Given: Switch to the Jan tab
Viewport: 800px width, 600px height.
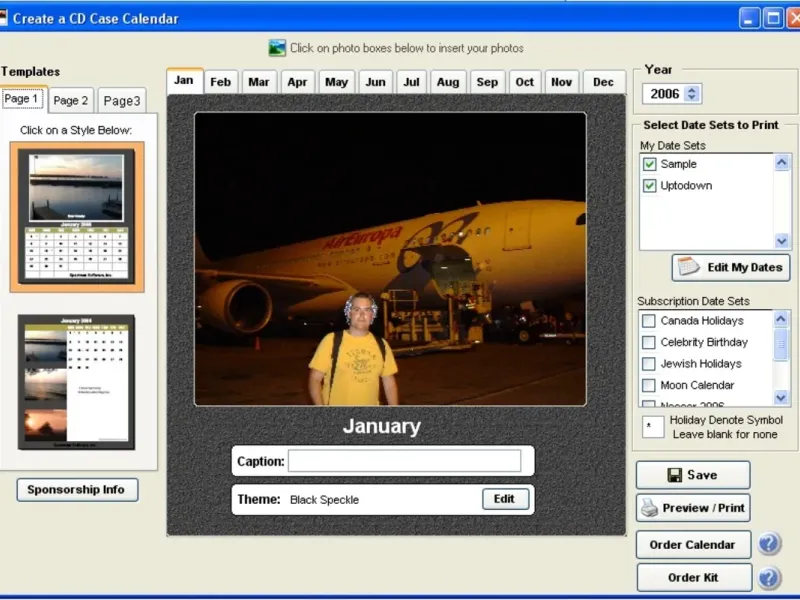Looking at the screenshot, I should (x=184, y=81).
